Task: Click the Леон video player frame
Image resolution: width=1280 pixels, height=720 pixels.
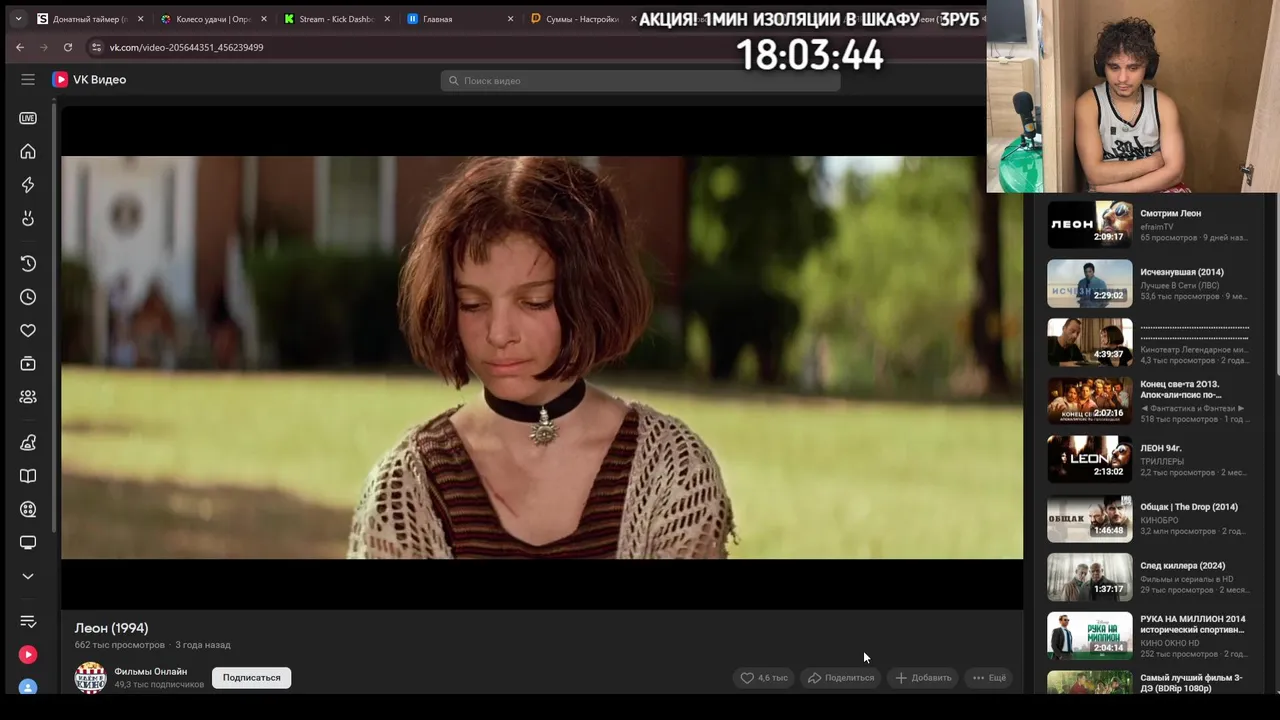Action: point(542,357)
